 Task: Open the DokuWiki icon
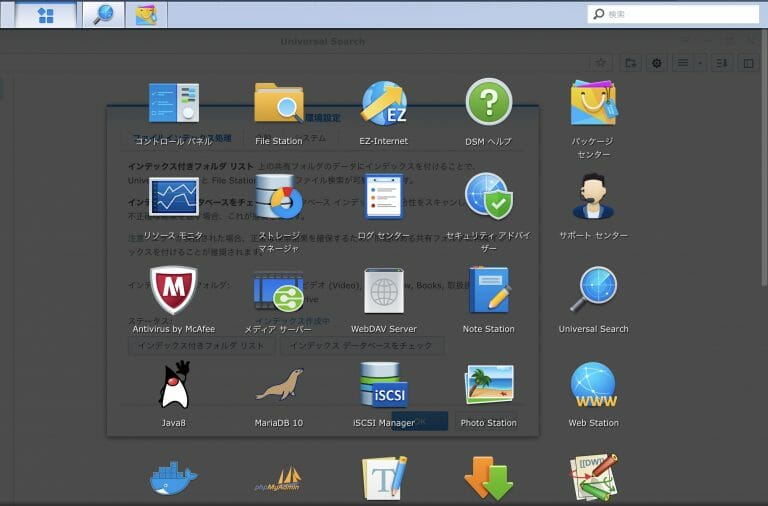pos(594,478)
